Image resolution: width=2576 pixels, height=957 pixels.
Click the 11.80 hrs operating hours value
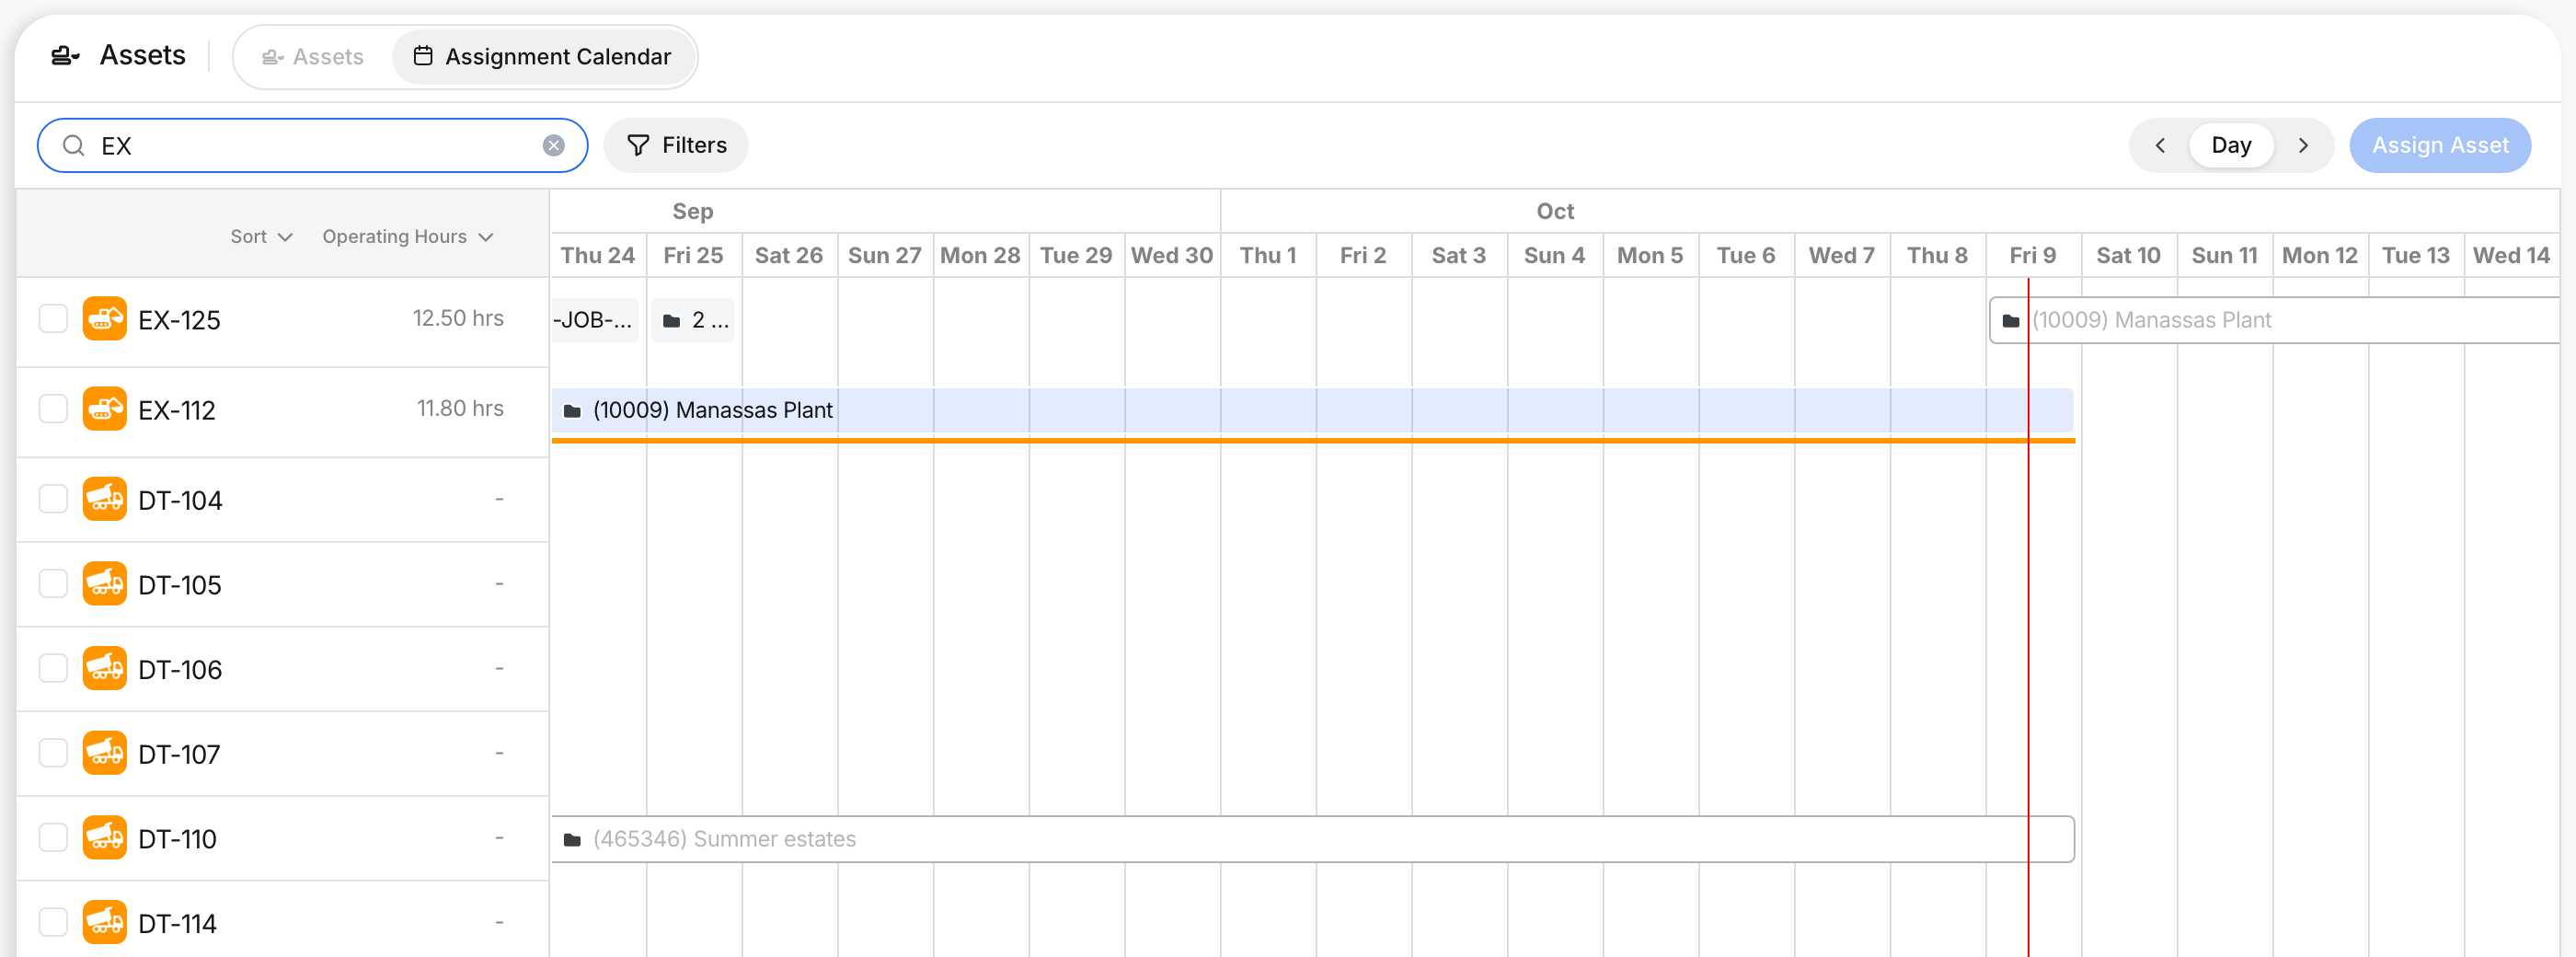tap(460, 408)
